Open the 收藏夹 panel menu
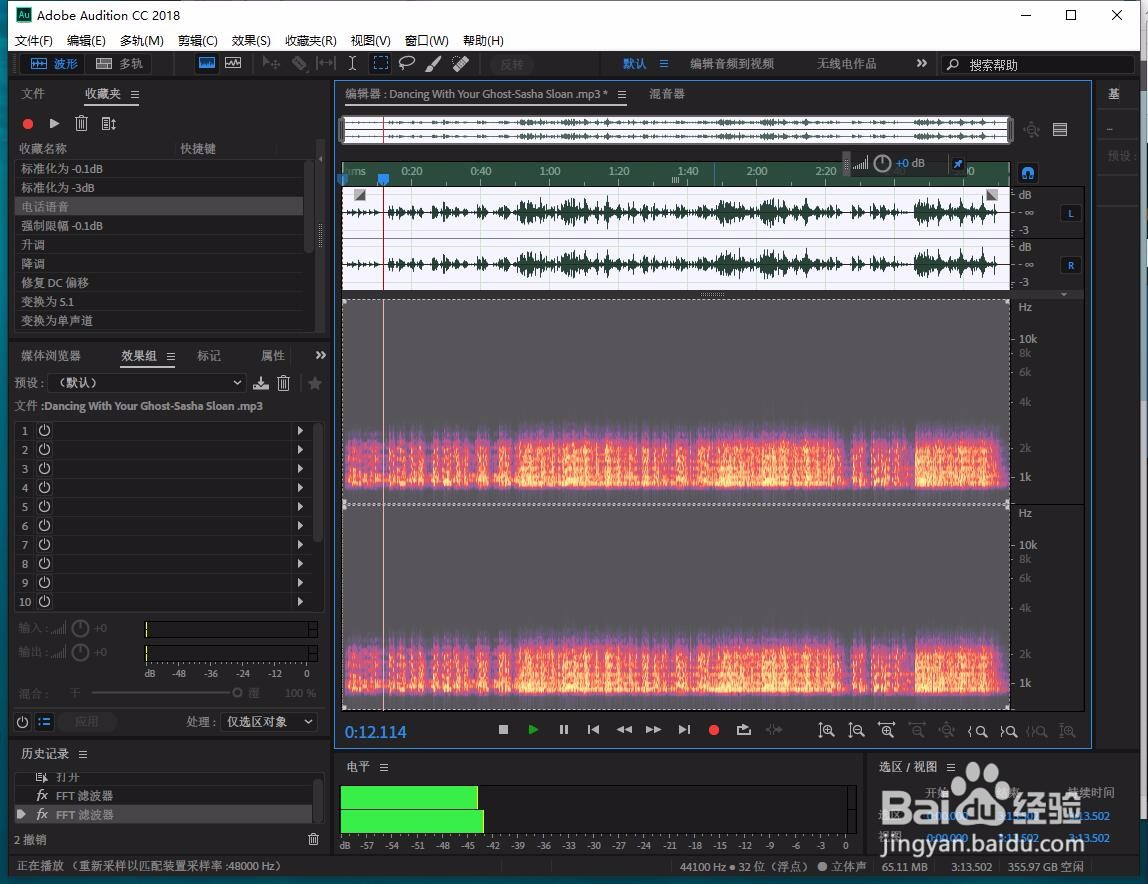 pyautogui.click(x=135, y=94)
